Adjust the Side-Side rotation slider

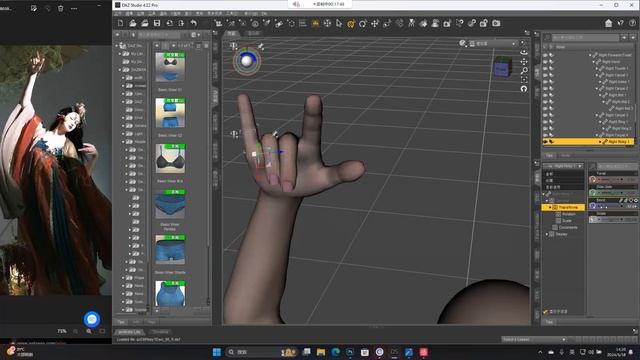[x=613, y=193]
